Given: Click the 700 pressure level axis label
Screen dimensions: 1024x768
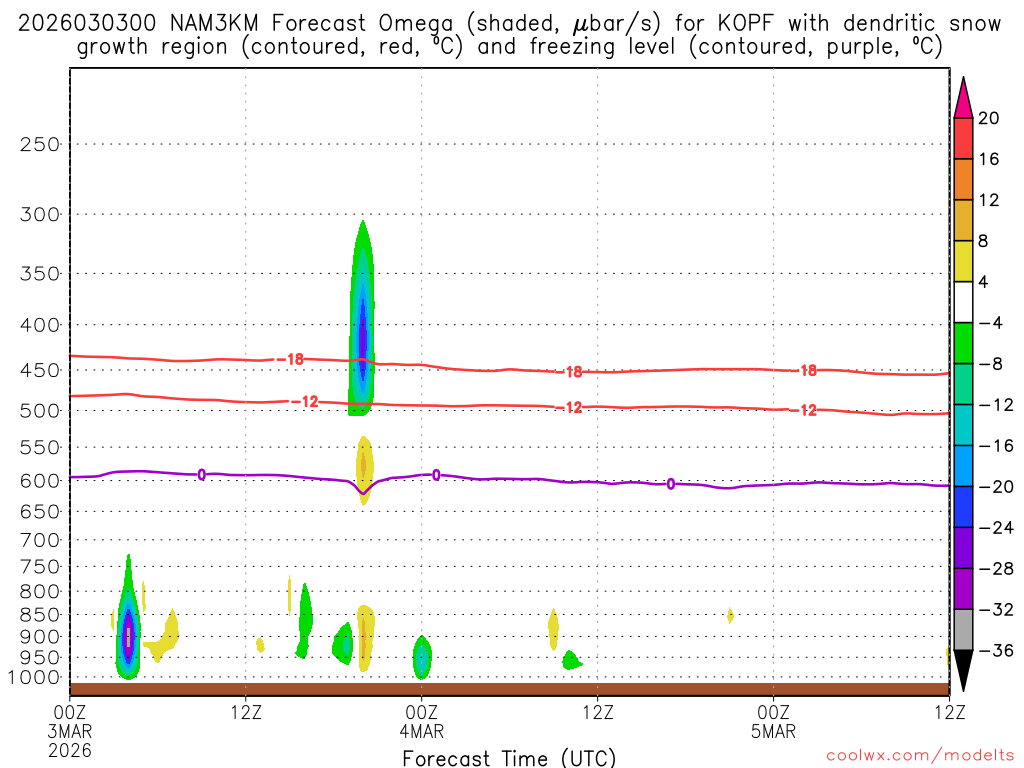Looking at the screenshot, I should 40,540.
